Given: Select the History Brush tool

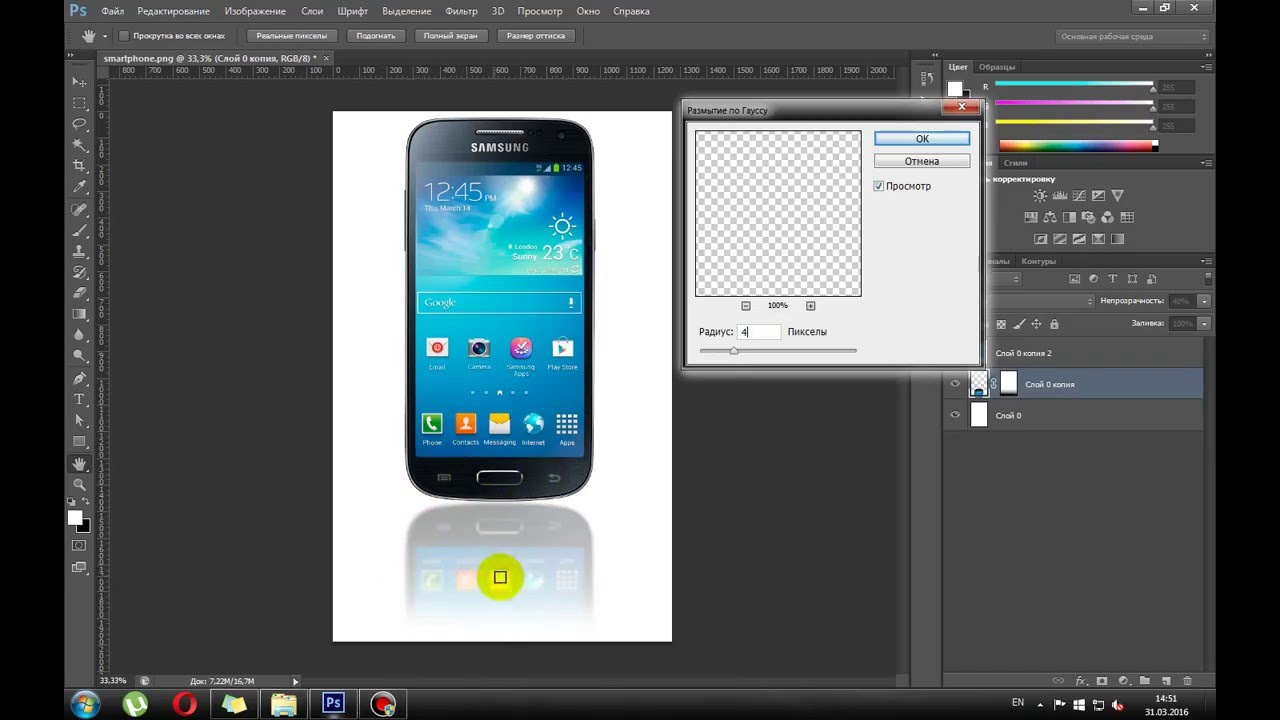Looking at the screenshot, I should tap(79, 272).
